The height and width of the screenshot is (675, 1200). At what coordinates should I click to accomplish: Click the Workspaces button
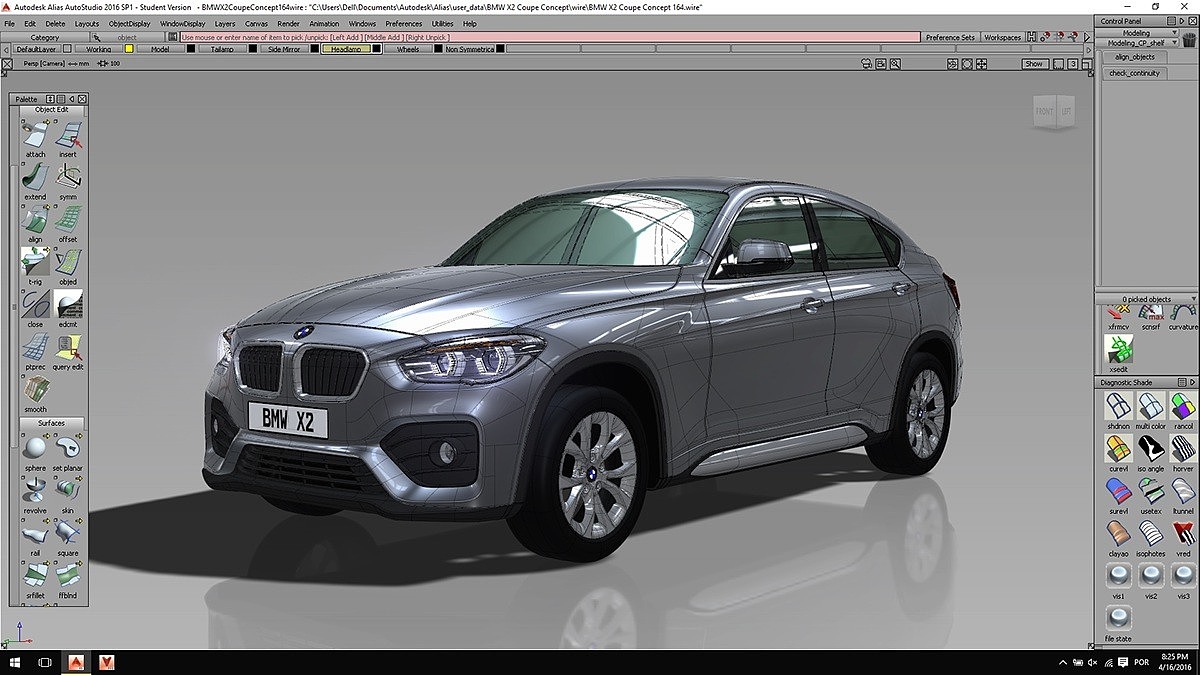(1002, 37)
